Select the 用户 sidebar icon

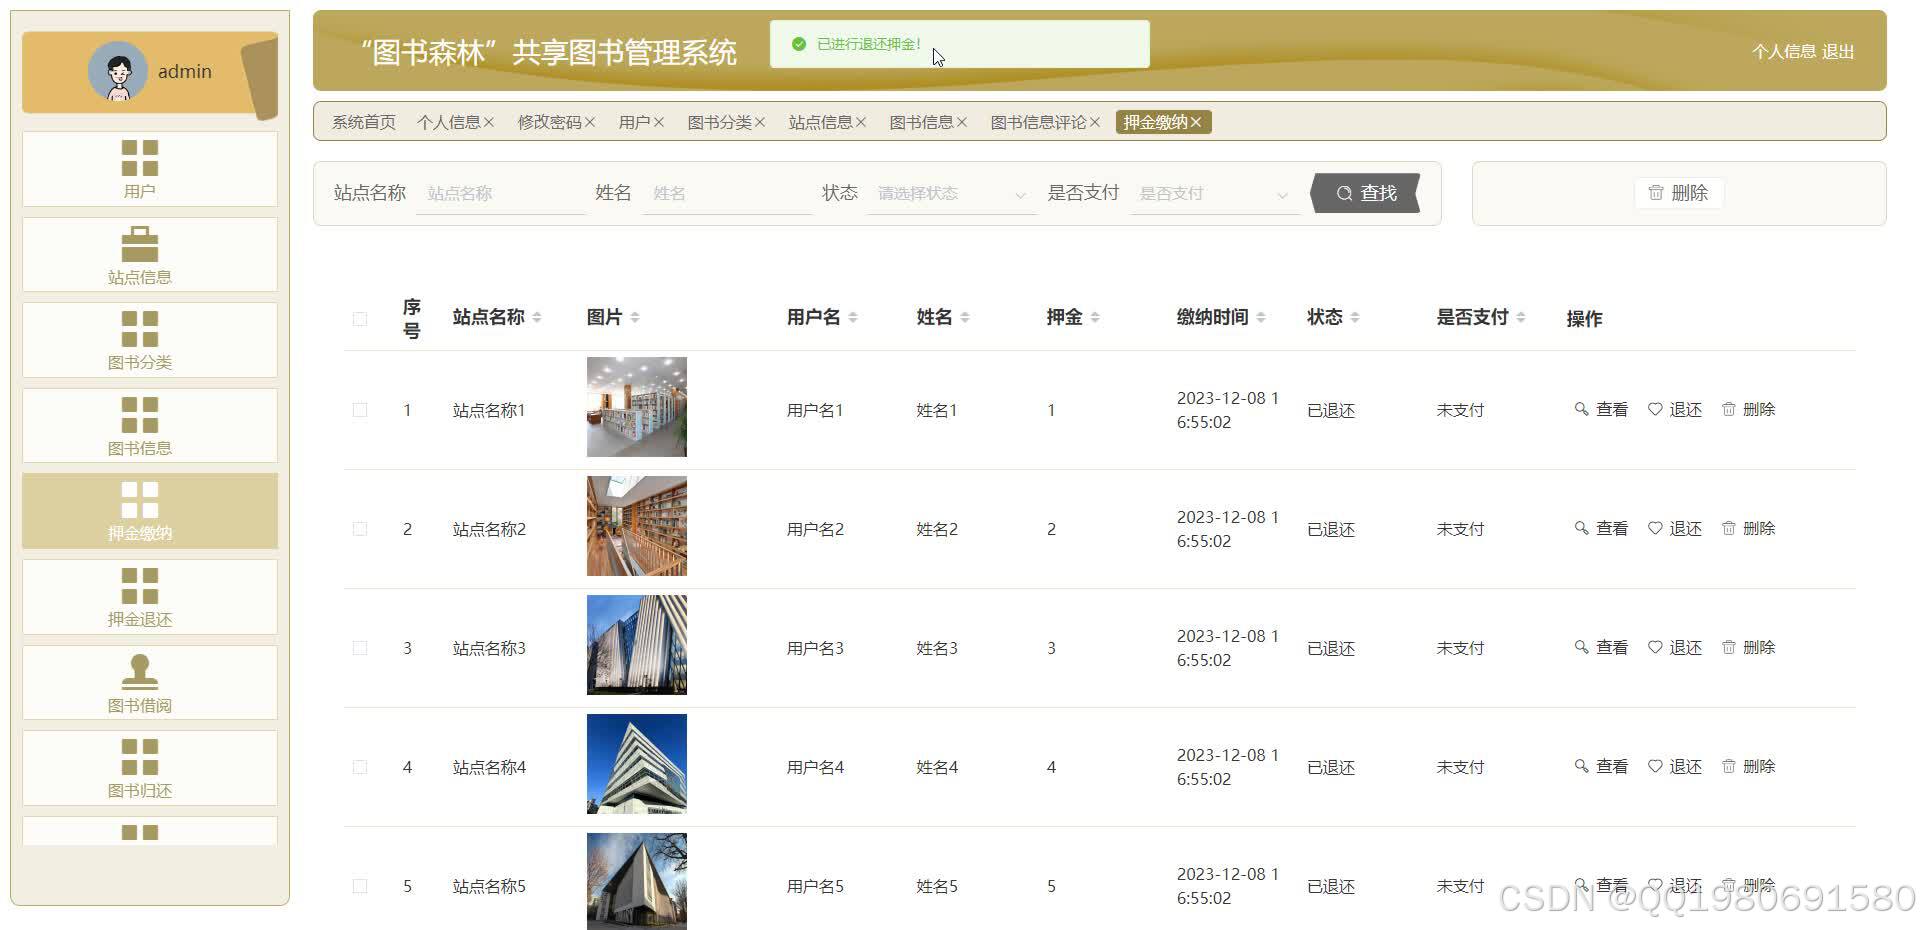(x=140, y=167)
